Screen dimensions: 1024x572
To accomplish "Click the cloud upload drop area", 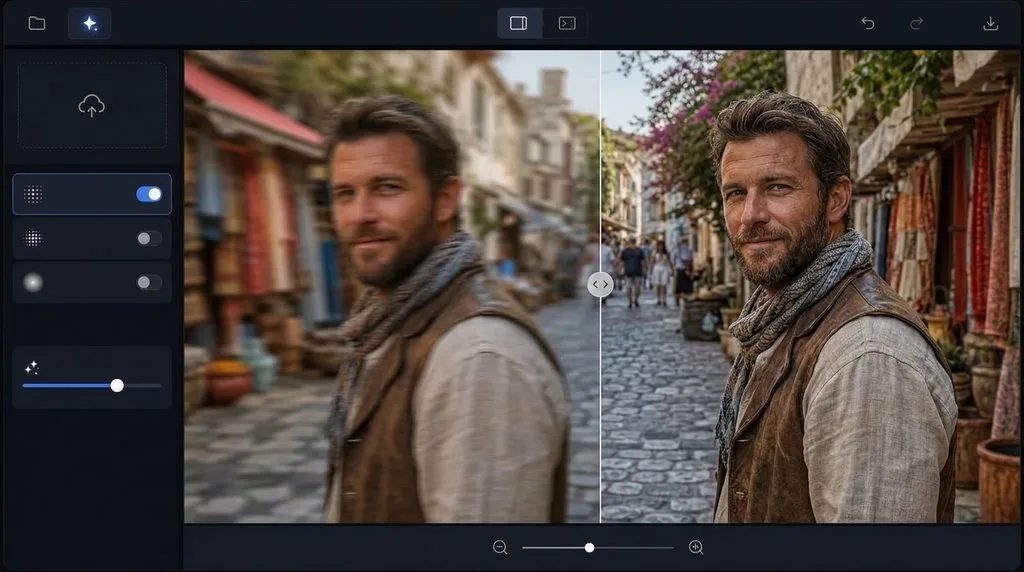I will [x=91, y=105].
